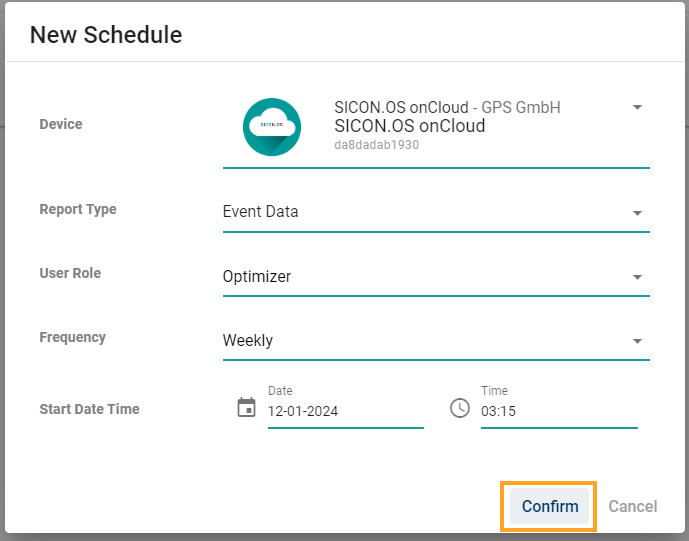Screen dimensions: 689x541
Task: Edit the Time field showing 03:15
Action: pyautogui.click(x=558, y=410)
